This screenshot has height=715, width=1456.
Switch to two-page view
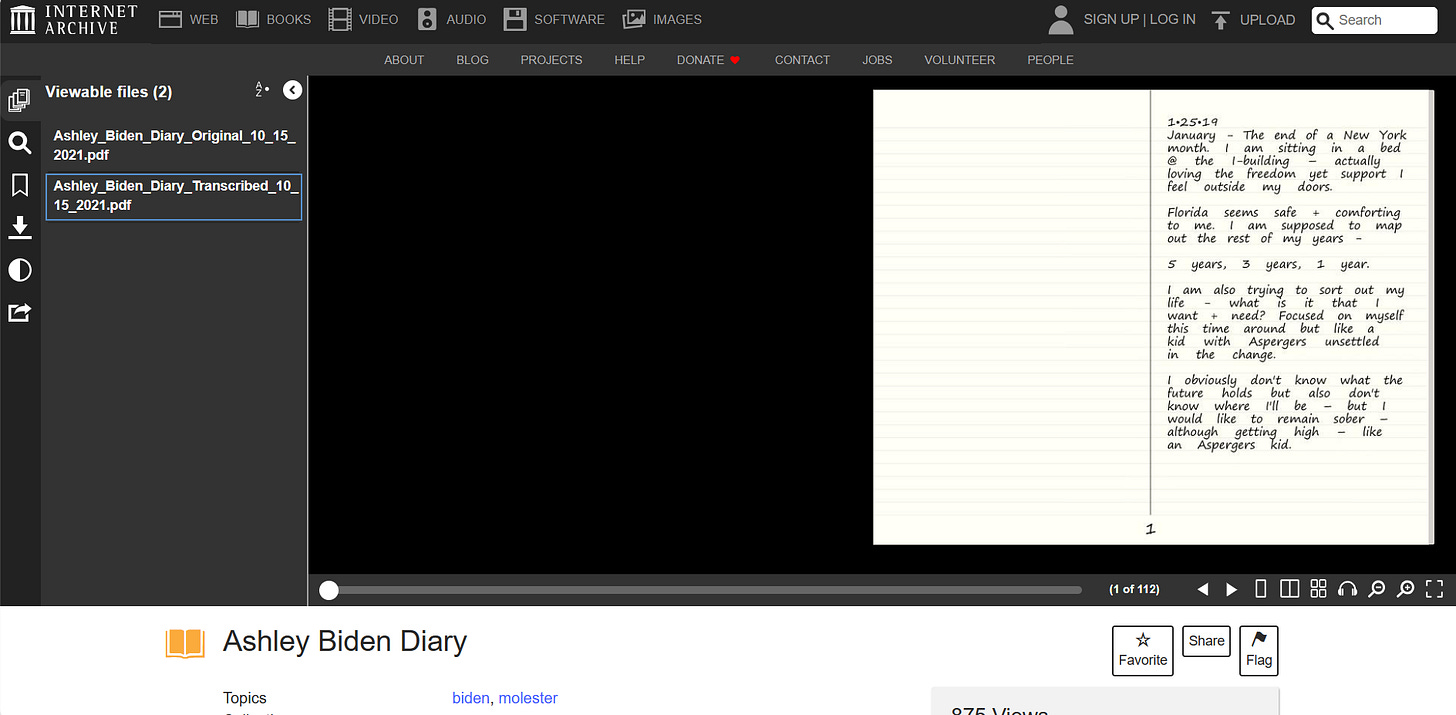pos(1289,589)
